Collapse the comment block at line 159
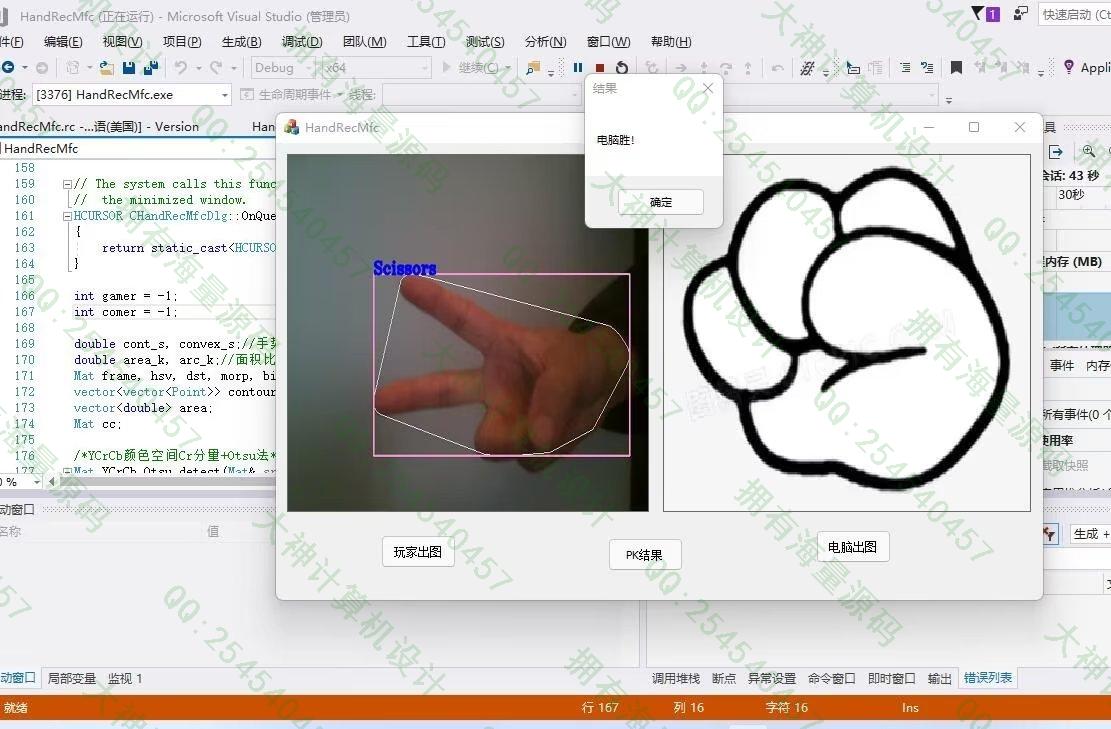The height and width of the screenshot is (729, 1111). [67, 184]
